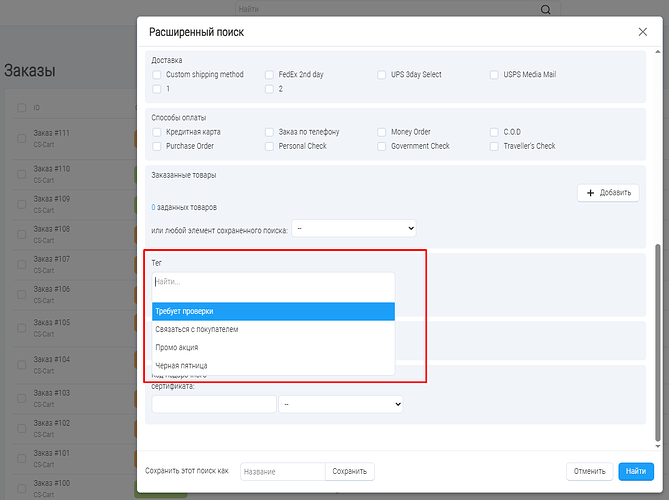Check the UPS 3day Select option

[383, 75]
